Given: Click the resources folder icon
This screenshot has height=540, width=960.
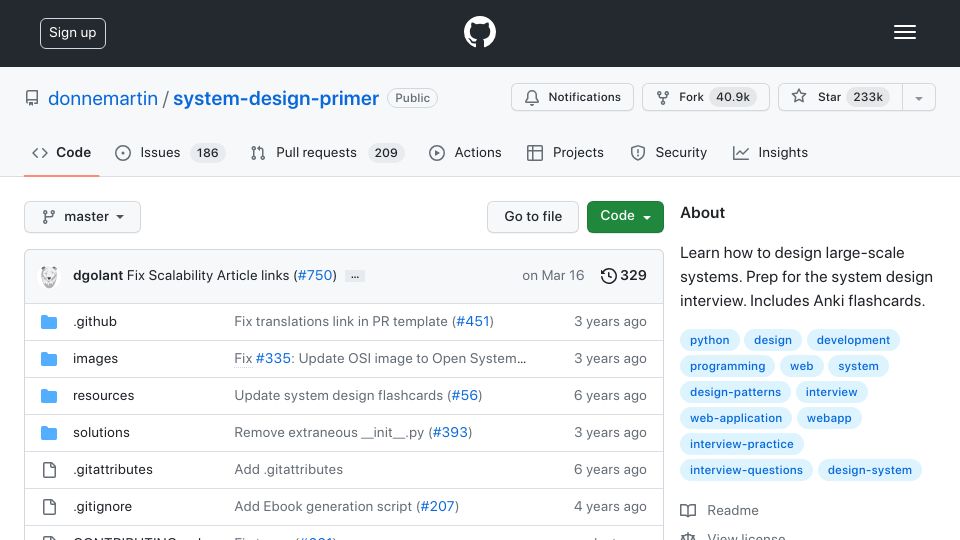Looking at the screenshot, I should click(x=49, y=396).
